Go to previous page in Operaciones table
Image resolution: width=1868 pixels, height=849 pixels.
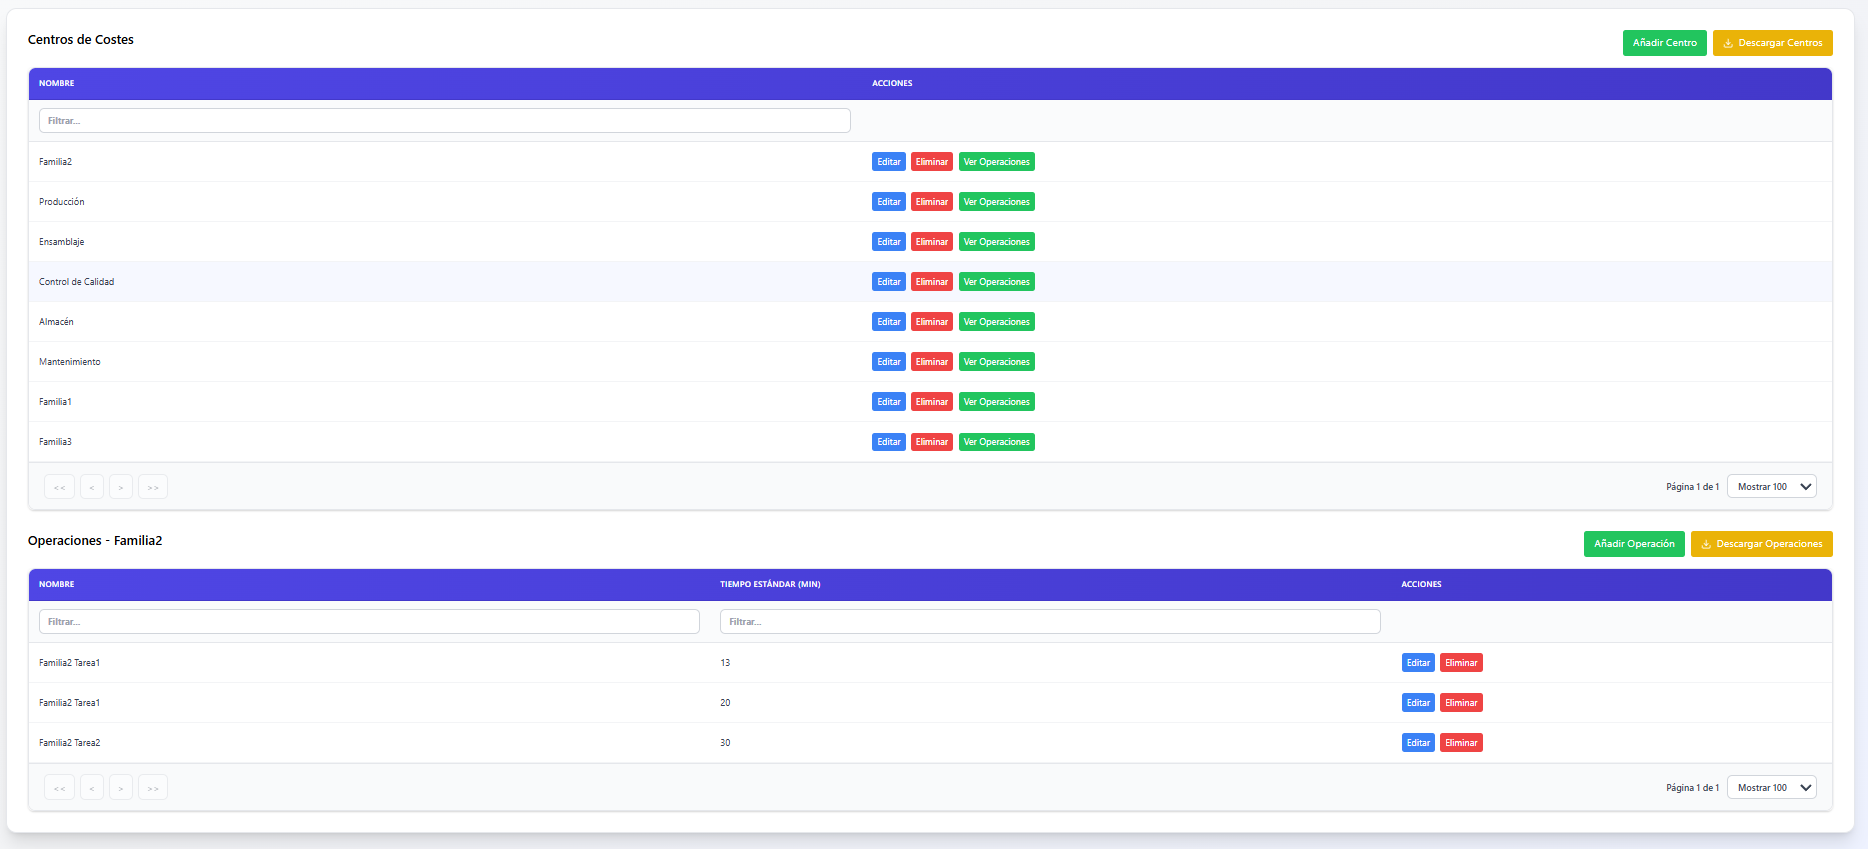(92, 788)
